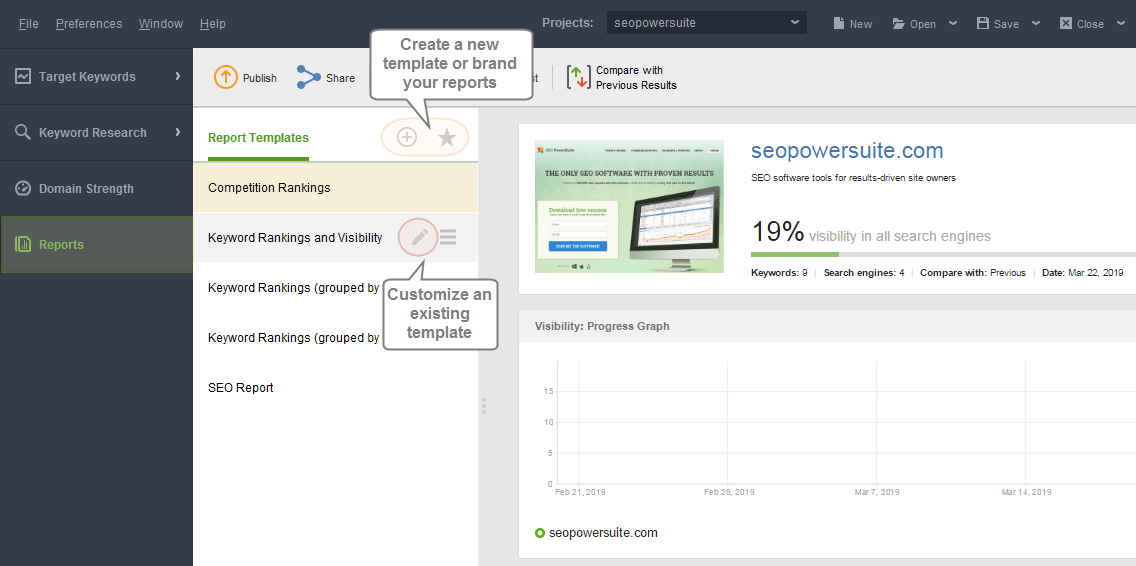Click the Search engines: 4 text
1136x566 pixels.
[864, 272]
